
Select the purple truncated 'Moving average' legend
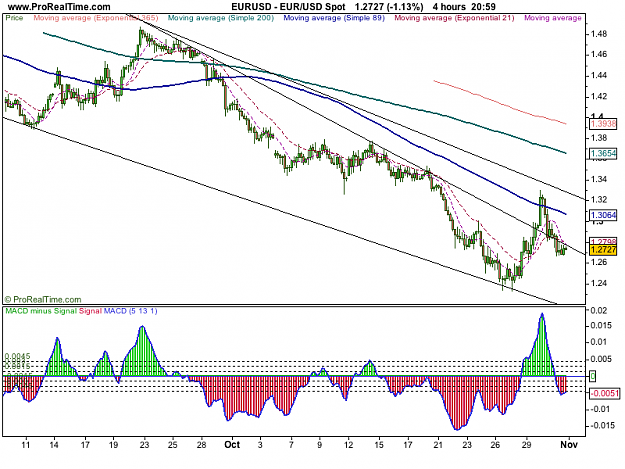[x=553, y=18]
